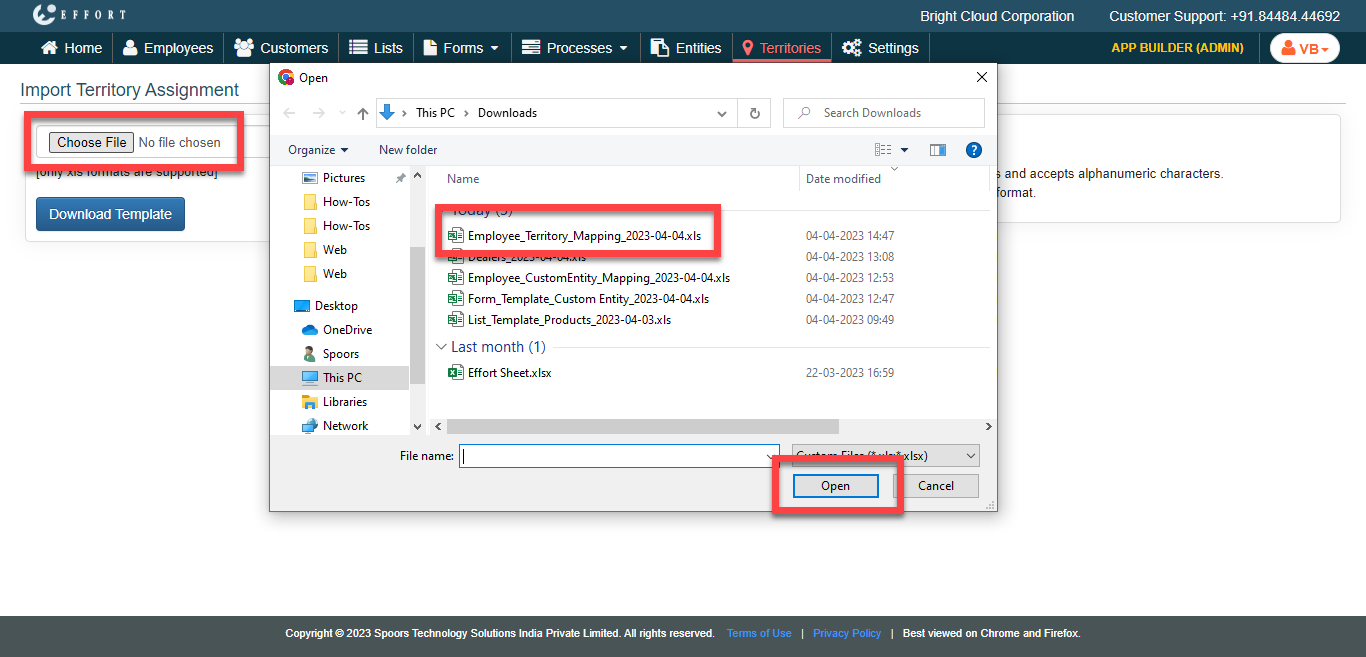Go up one folder level arrow
Screen dimensions: 1366x657
362,113
